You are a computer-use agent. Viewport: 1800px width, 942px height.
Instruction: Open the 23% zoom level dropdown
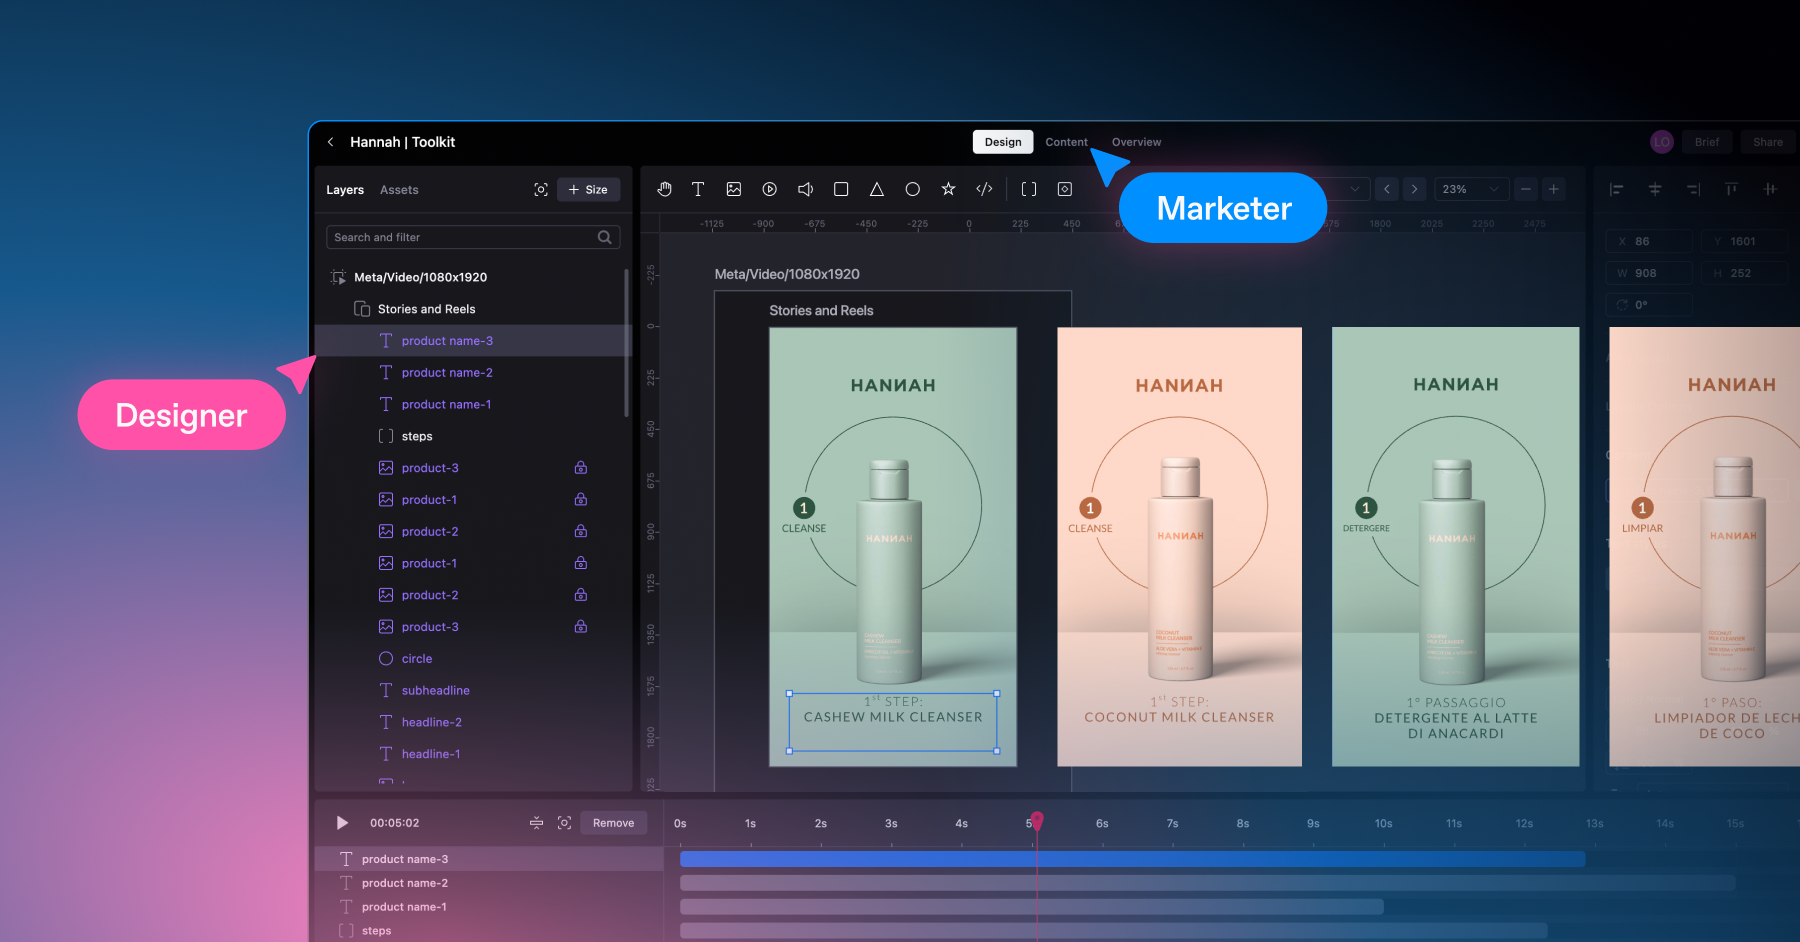[x=1471, y=189]
